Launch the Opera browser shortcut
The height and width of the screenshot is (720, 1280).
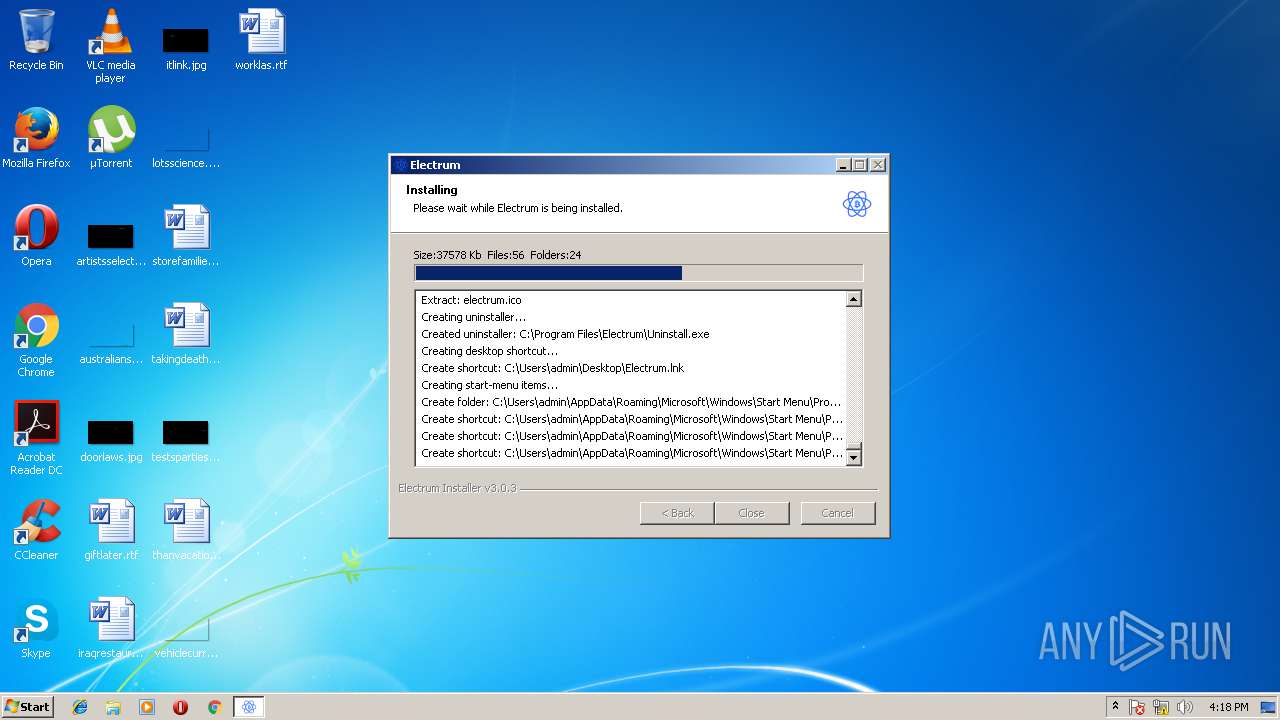click(x=36, y=236)
